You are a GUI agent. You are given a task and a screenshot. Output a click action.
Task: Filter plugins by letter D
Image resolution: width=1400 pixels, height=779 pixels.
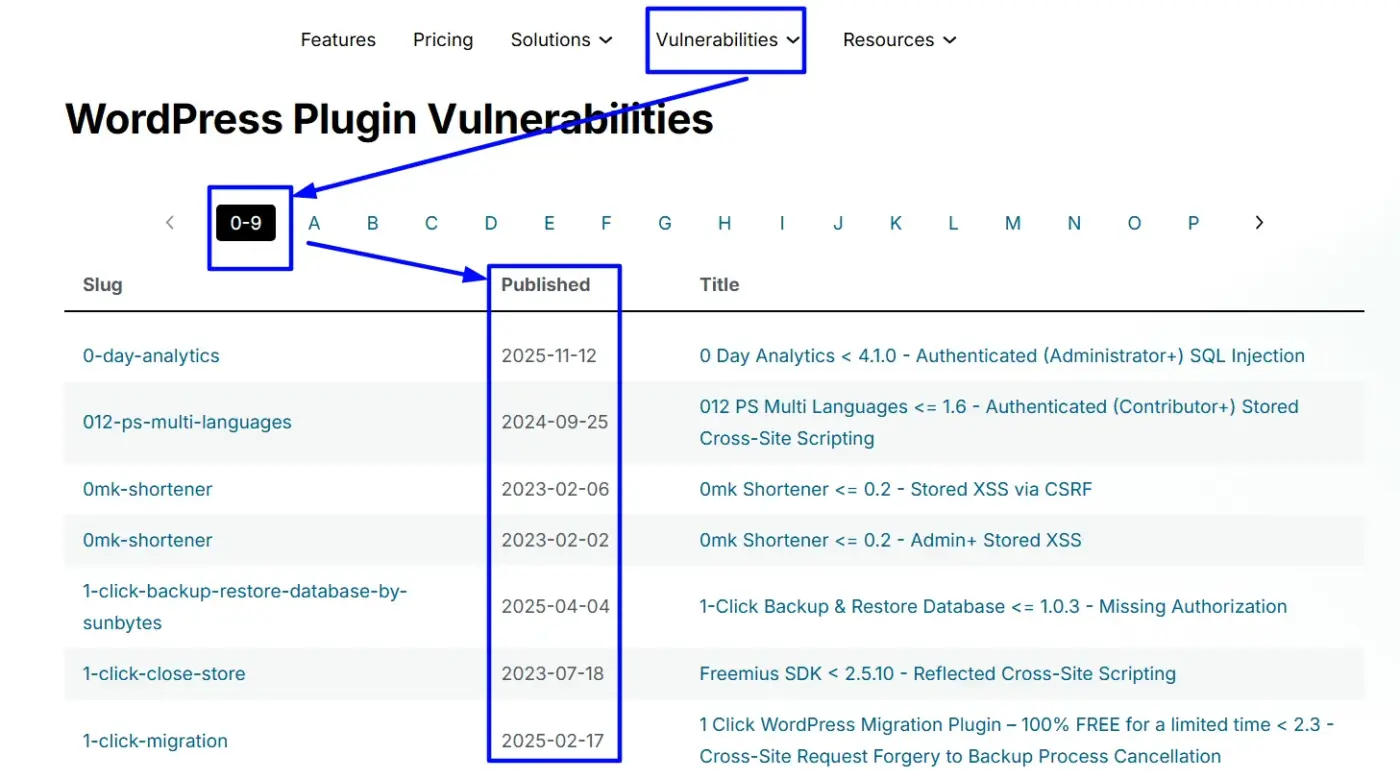click(491, 223)
